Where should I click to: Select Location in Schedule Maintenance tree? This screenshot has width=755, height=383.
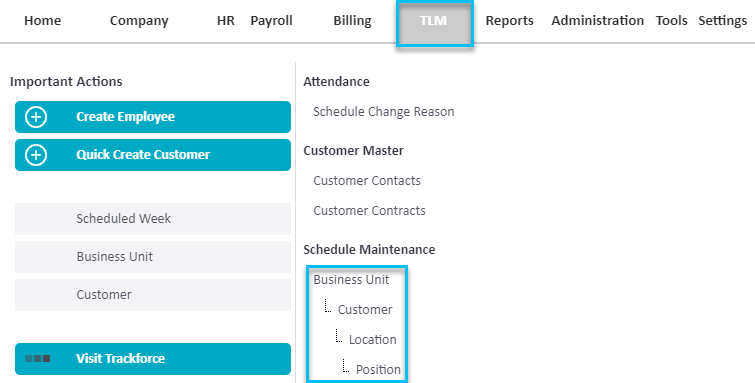tap(373, 340)
